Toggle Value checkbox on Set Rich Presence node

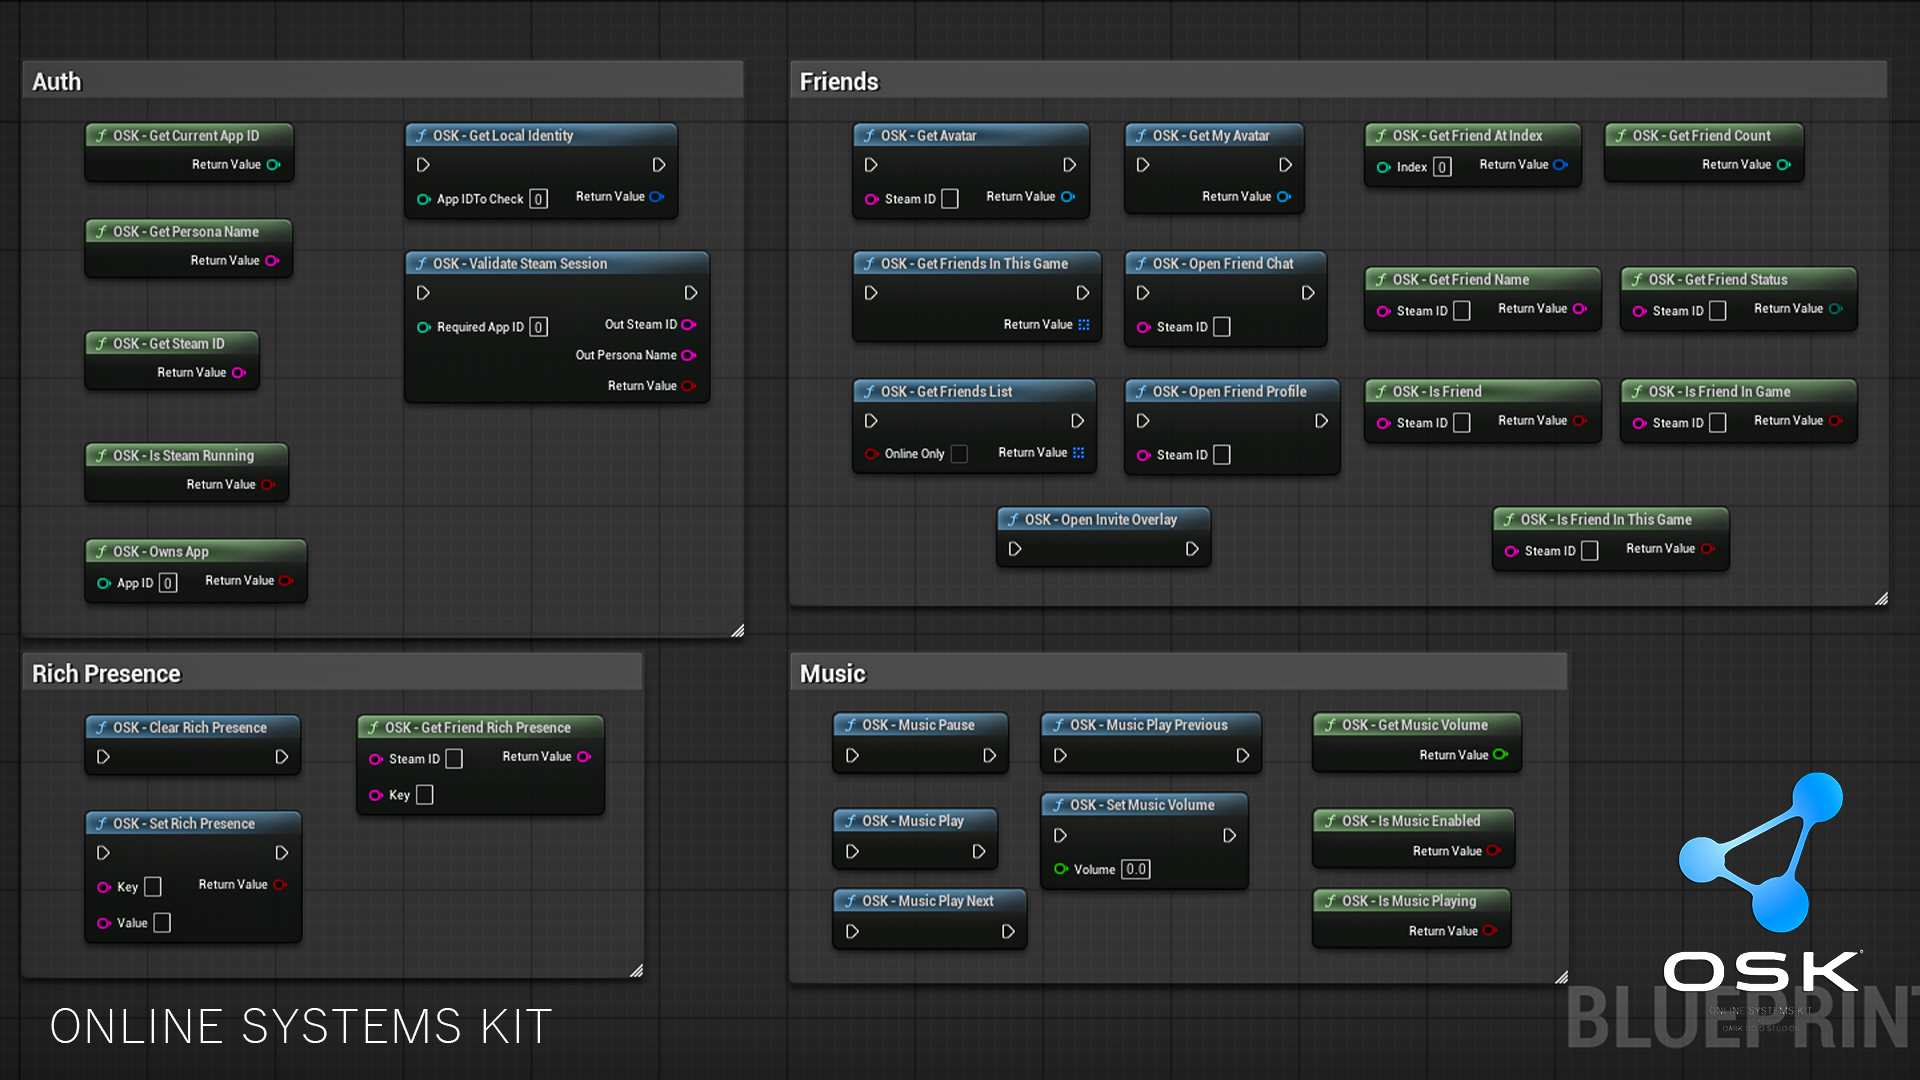point(160,922)
